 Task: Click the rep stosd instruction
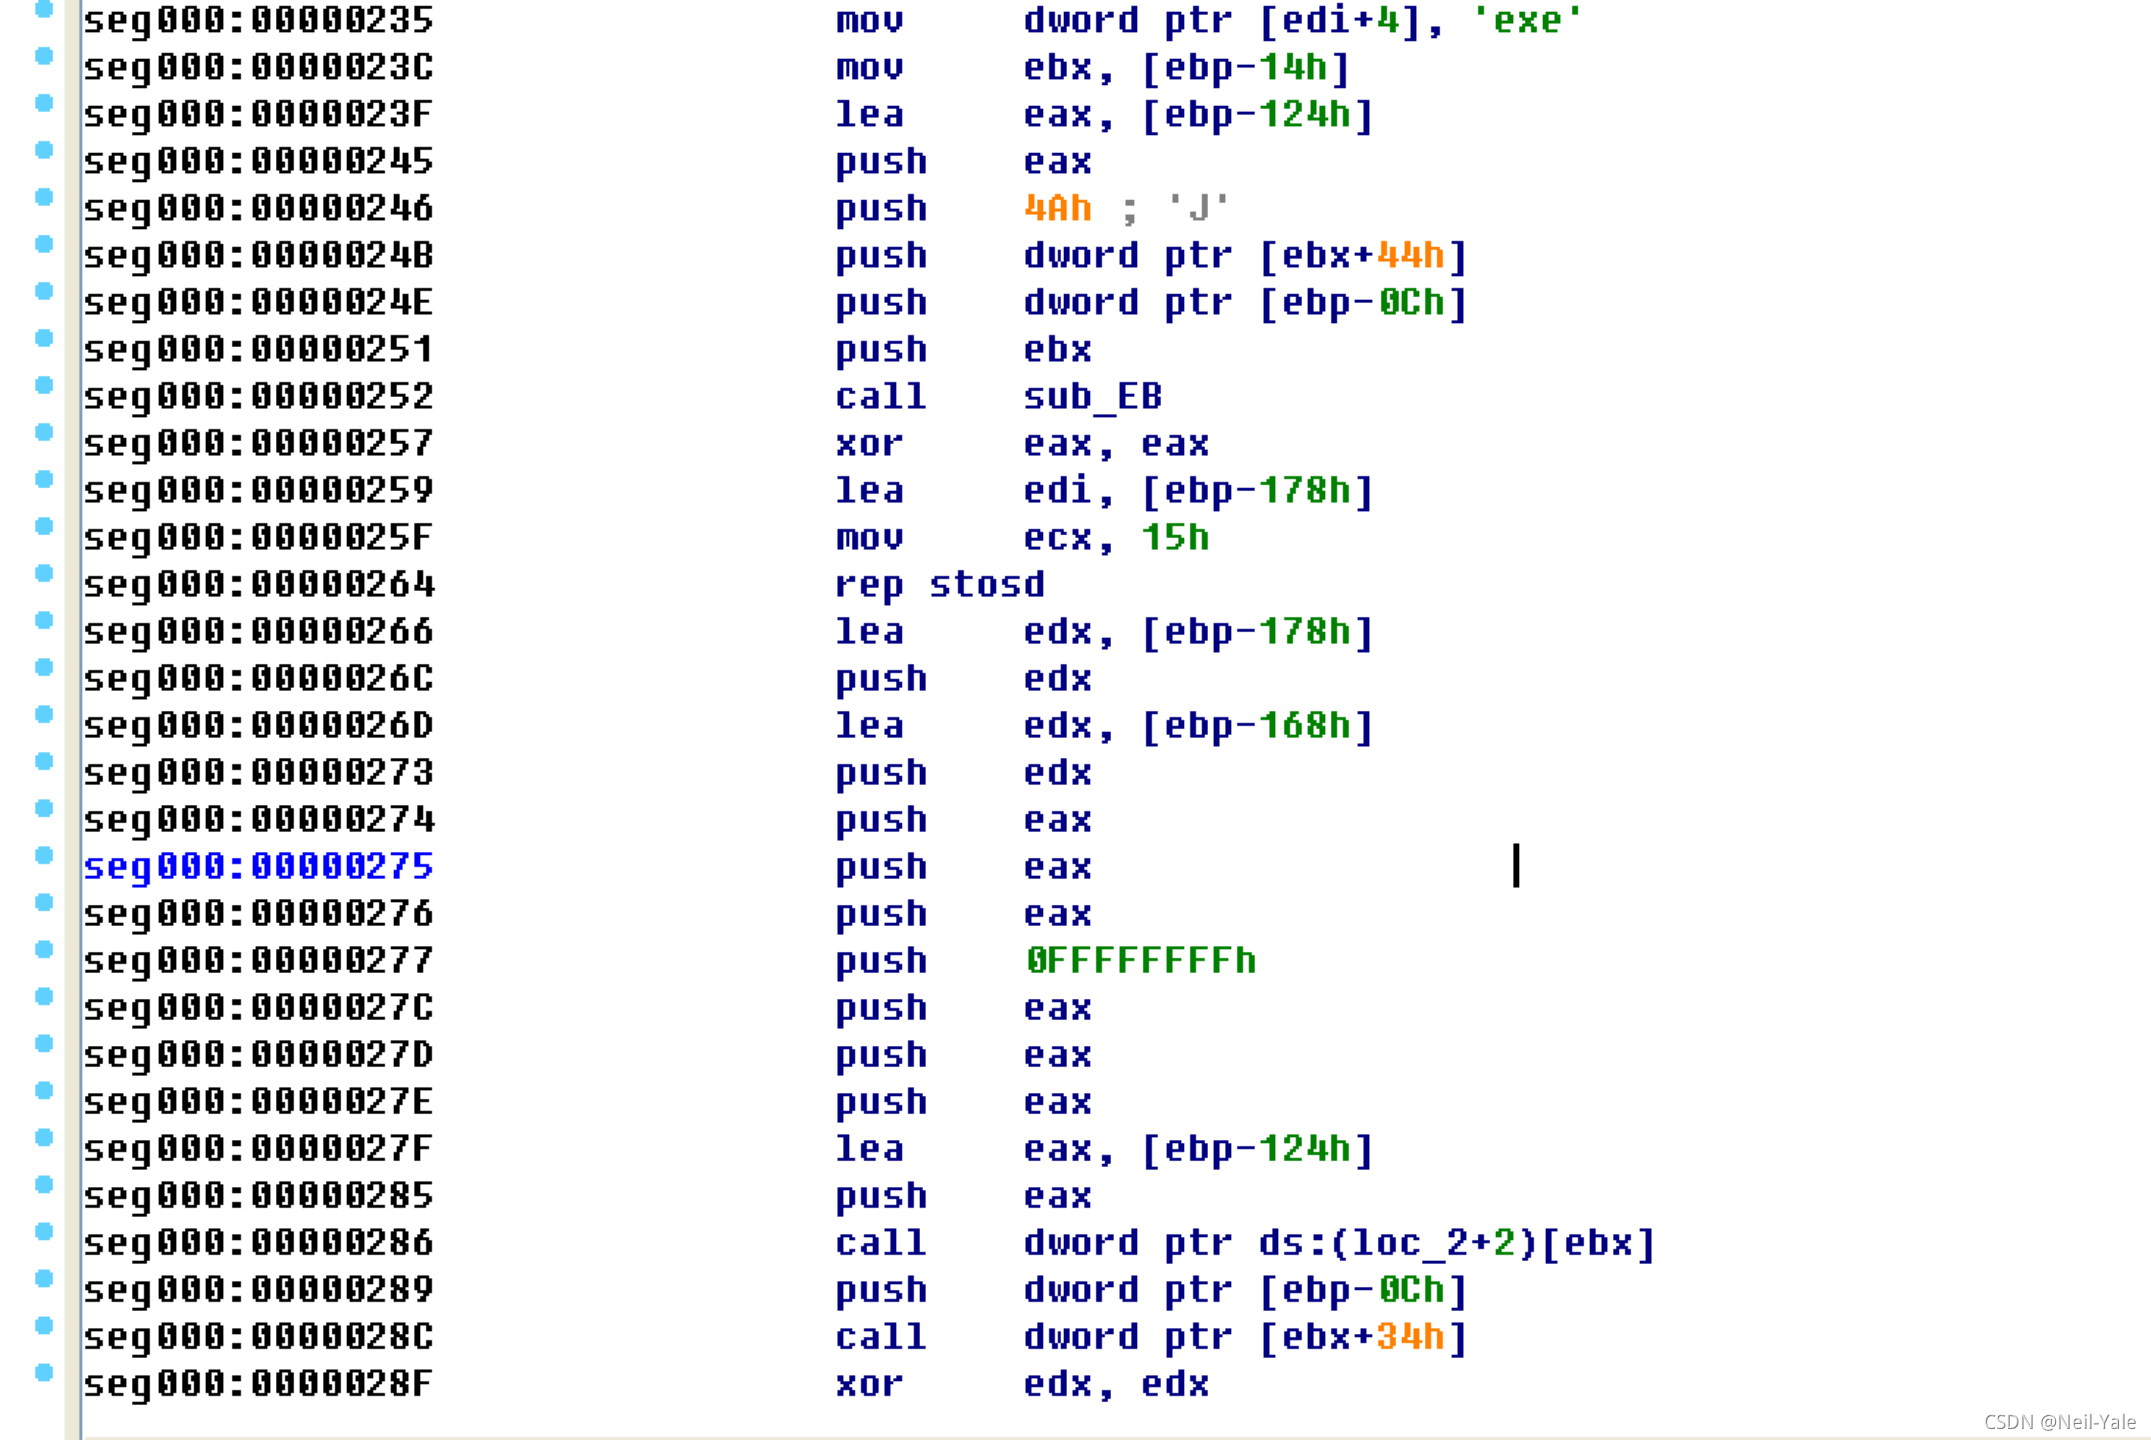[939, 585]
